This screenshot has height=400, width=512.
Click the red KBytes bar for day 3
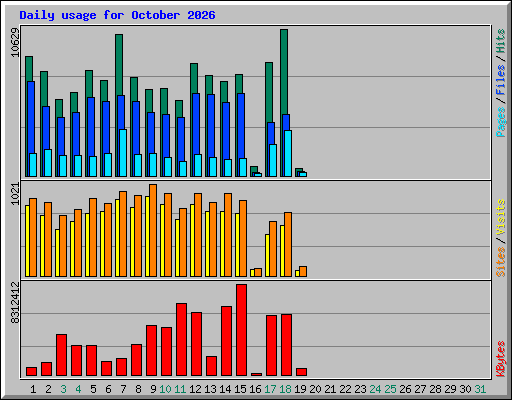click(61, 355)
